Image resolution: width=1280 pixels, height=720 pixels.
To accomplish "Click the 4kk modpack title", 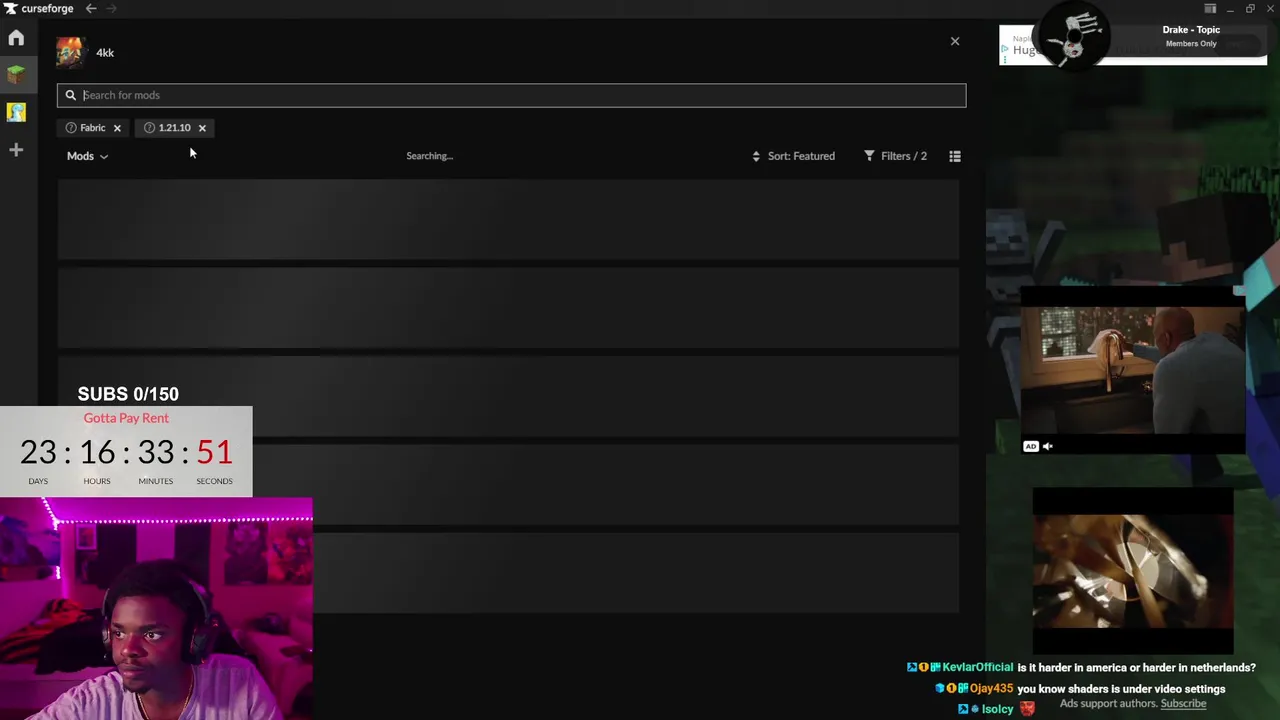I will pos(105,53).
